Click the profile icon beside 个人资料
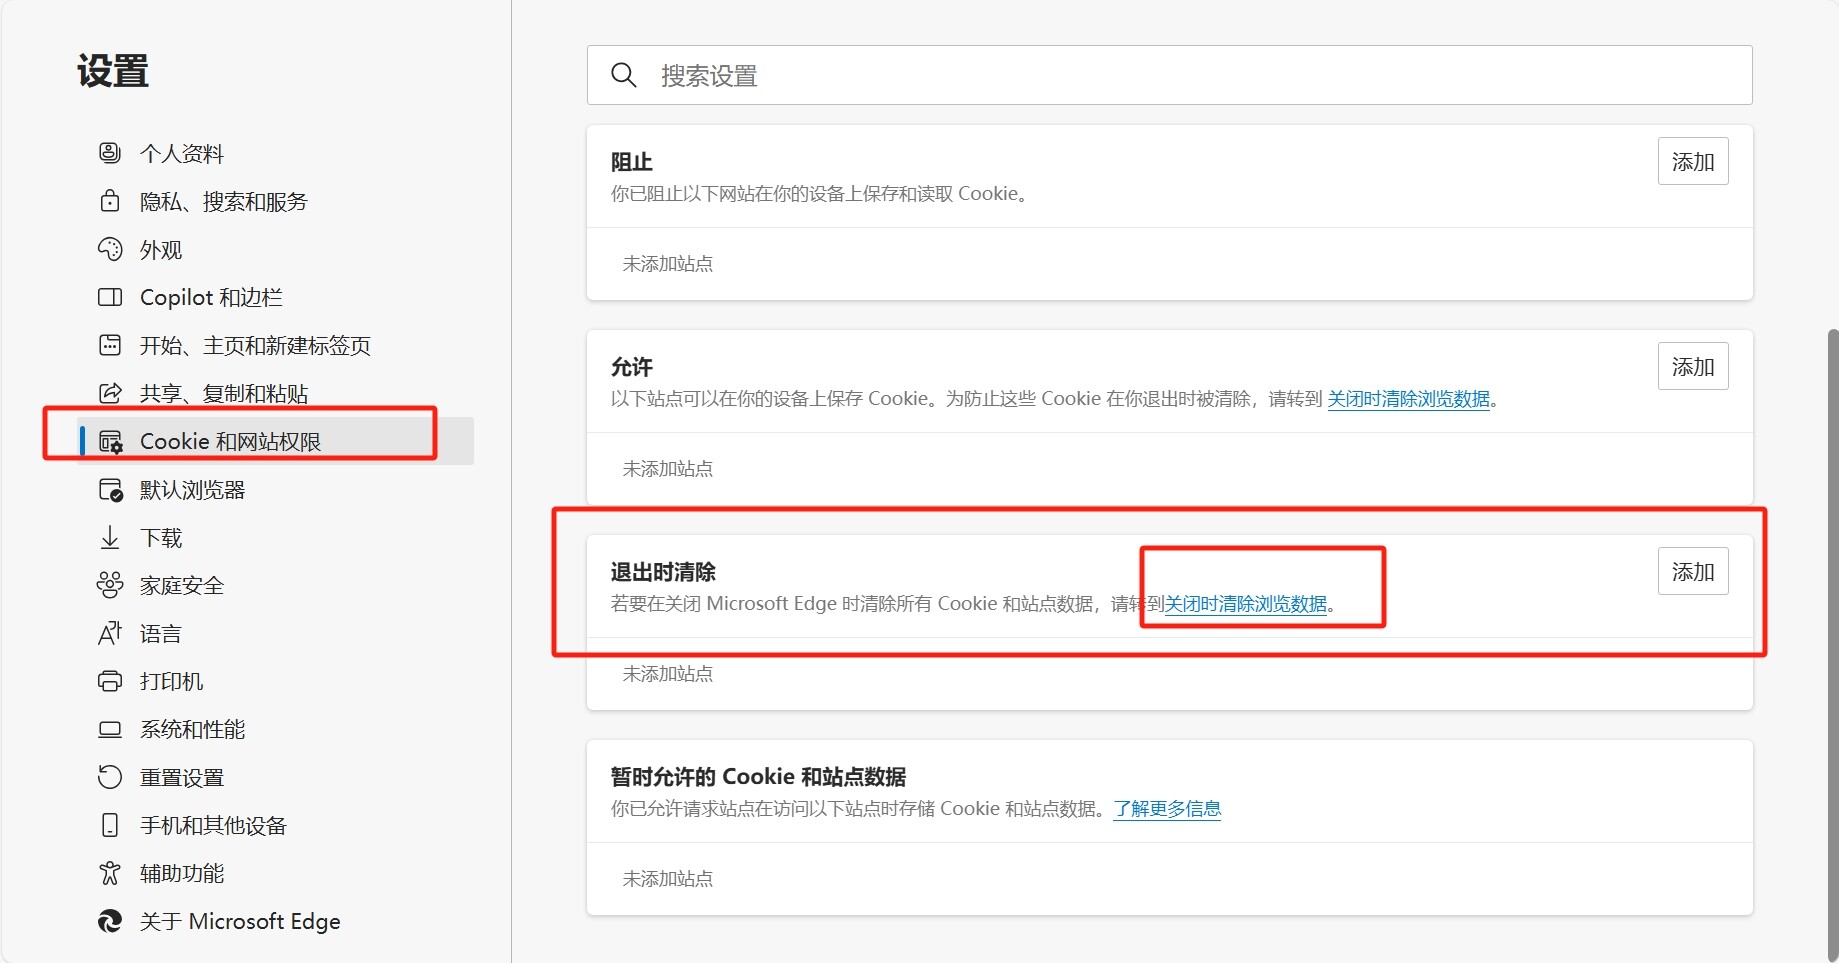Screen dimensions: 1839x963 [x=110, y=153]
